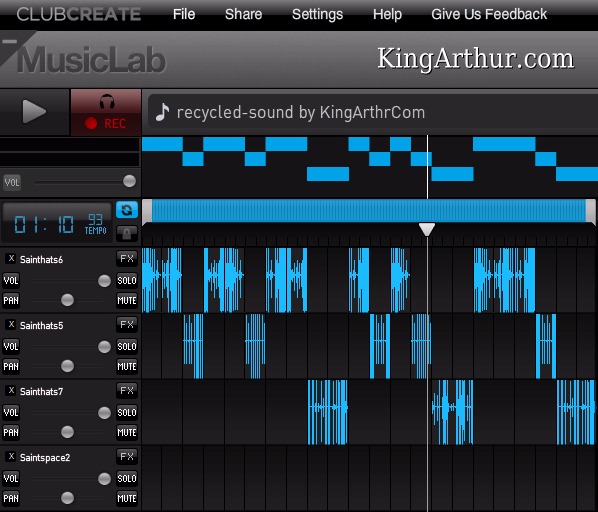Image resolution: width=598 pixels, height=512 pixels.
Task: Click the playhead marker triangle on the timeline
Action: (x=427, y=230)
